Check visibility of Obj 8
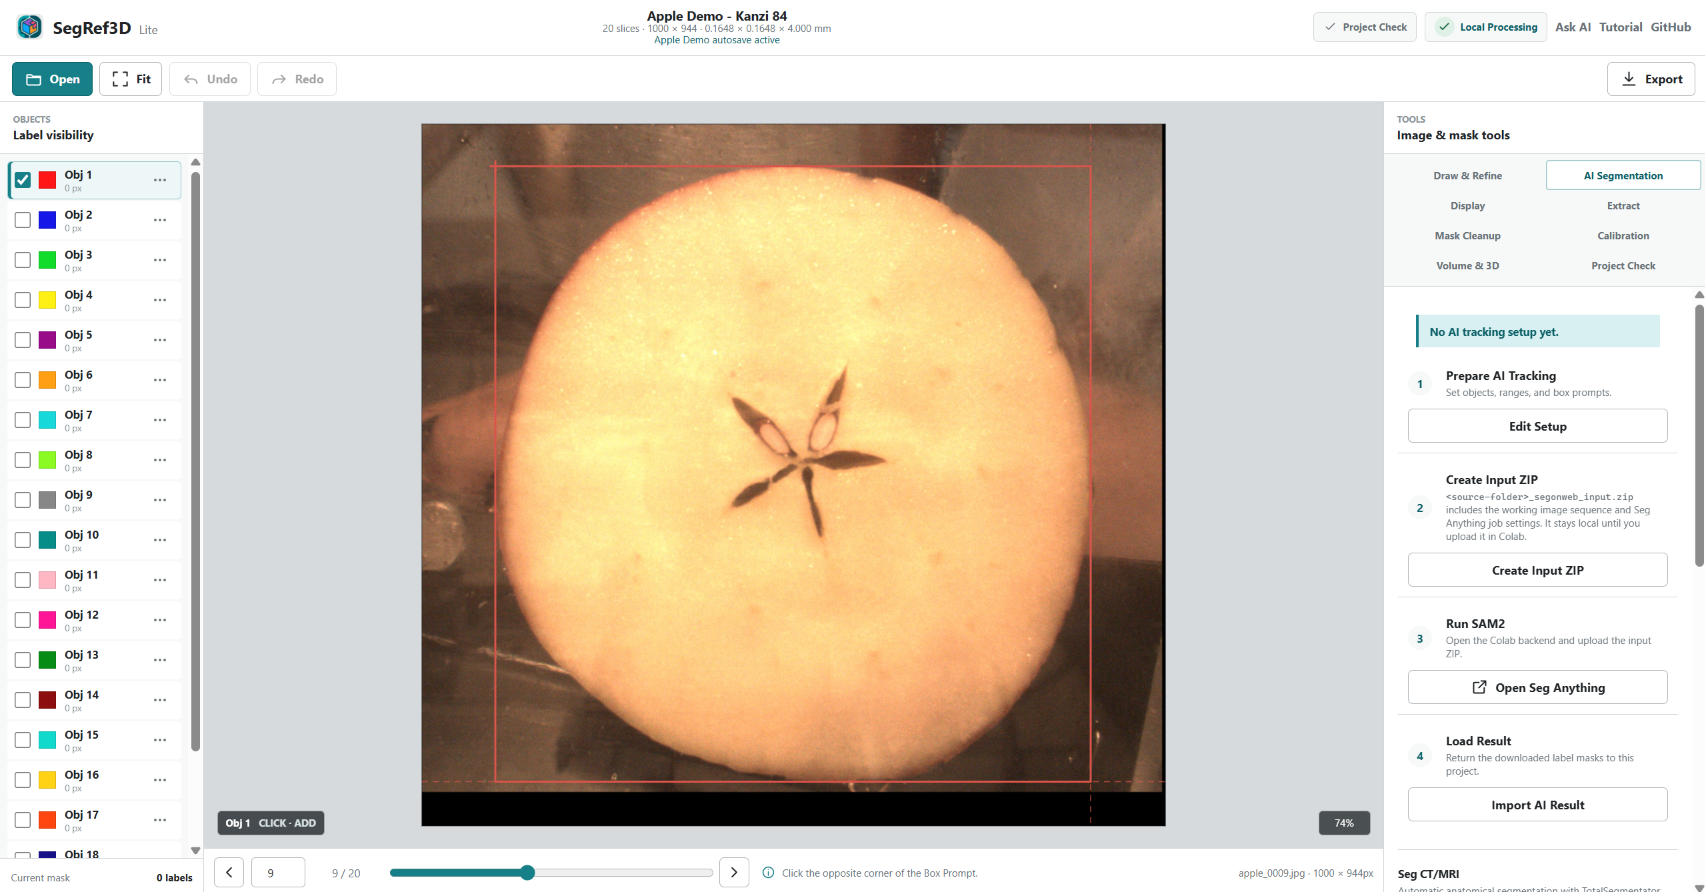The image size is (1705, 892). point(23,460)
